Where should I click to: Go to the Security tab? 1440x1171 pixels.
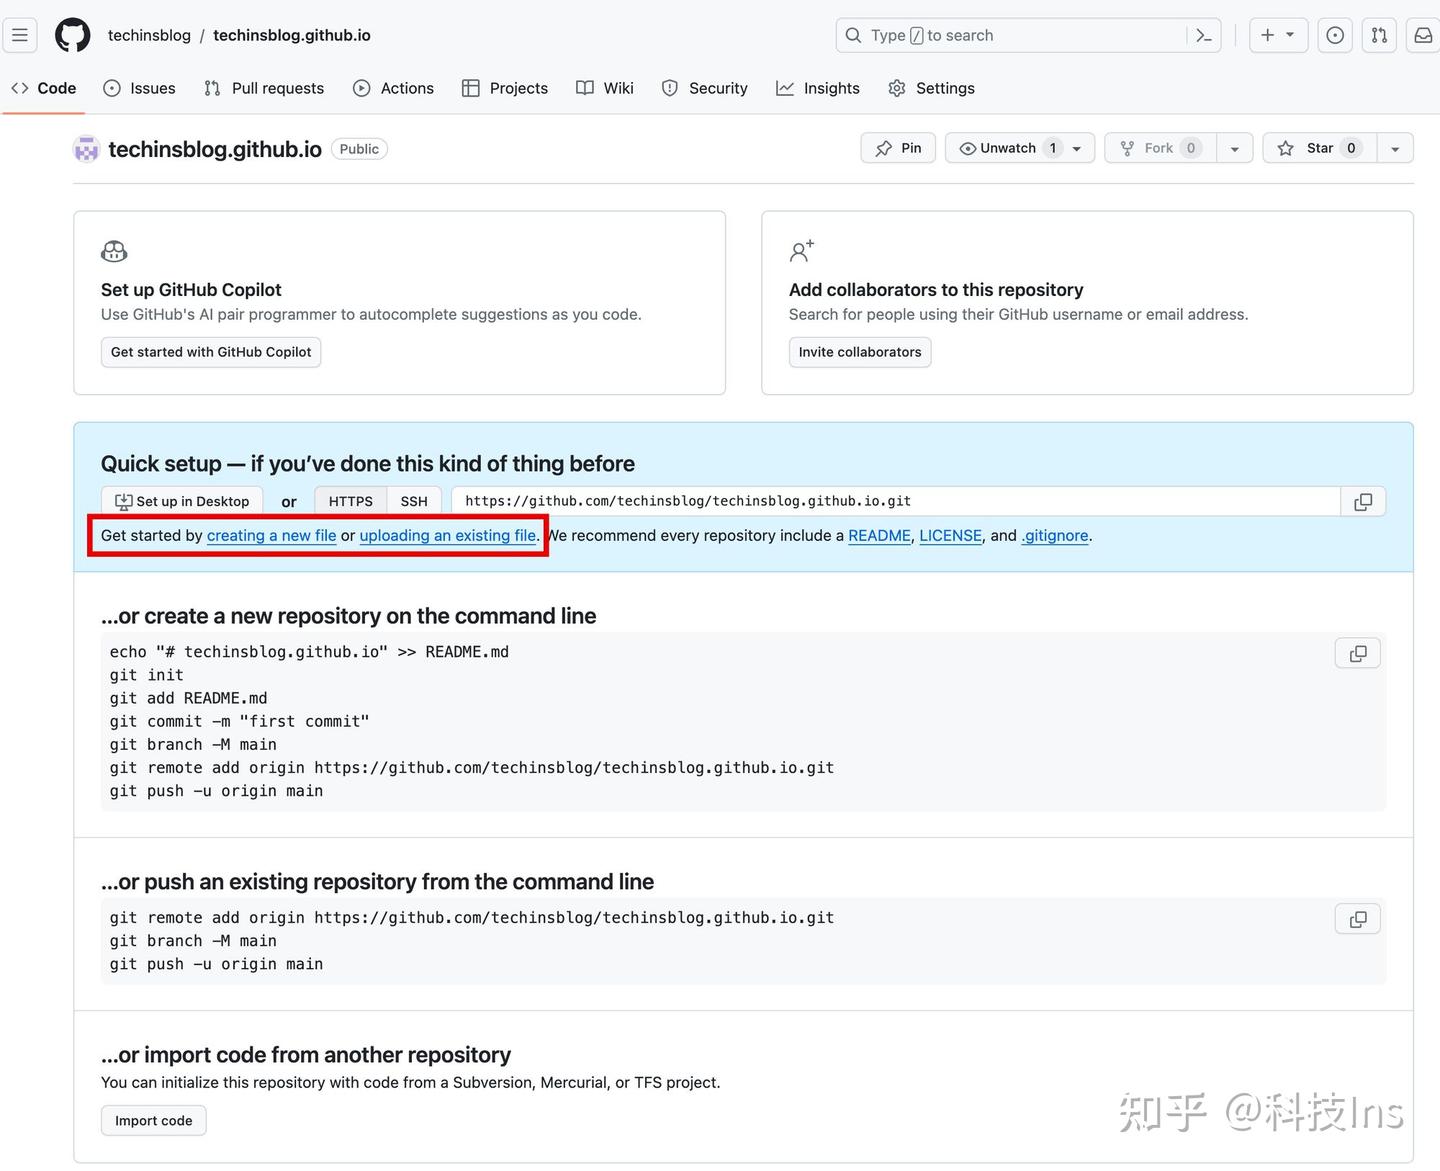[705, 88]
